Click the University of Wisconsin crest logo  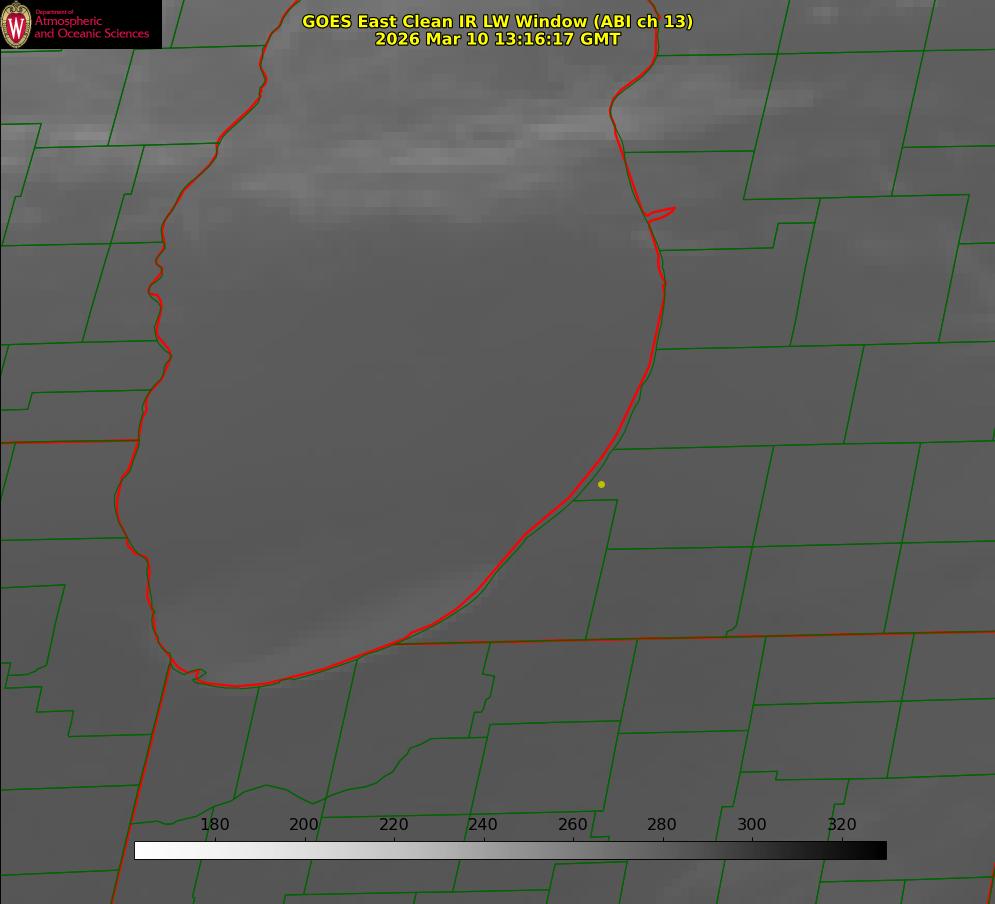click(16, 24)
